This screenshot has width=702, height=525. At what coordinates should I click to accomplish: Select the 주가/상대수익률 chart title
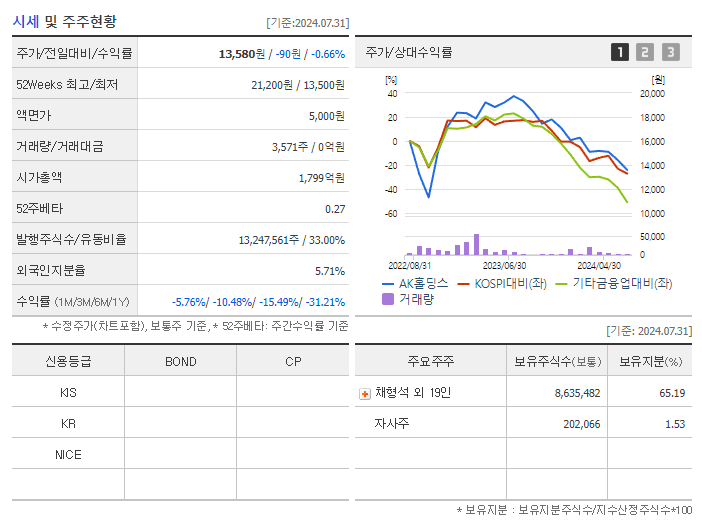[409, 52]
